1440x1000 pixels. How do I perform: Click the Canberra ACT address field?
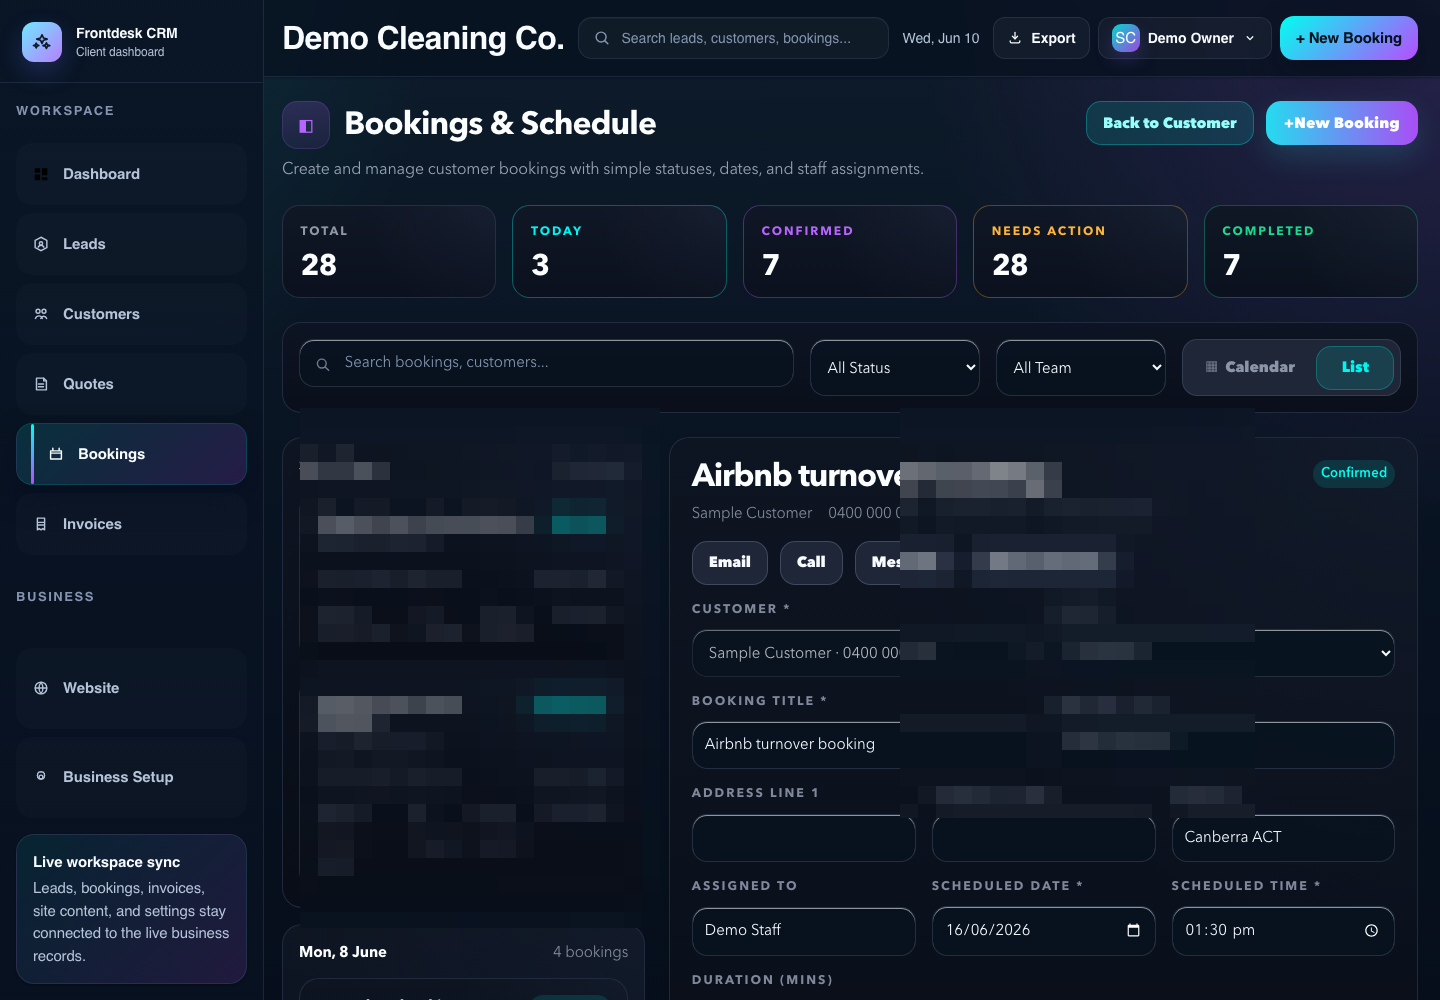1283,838
